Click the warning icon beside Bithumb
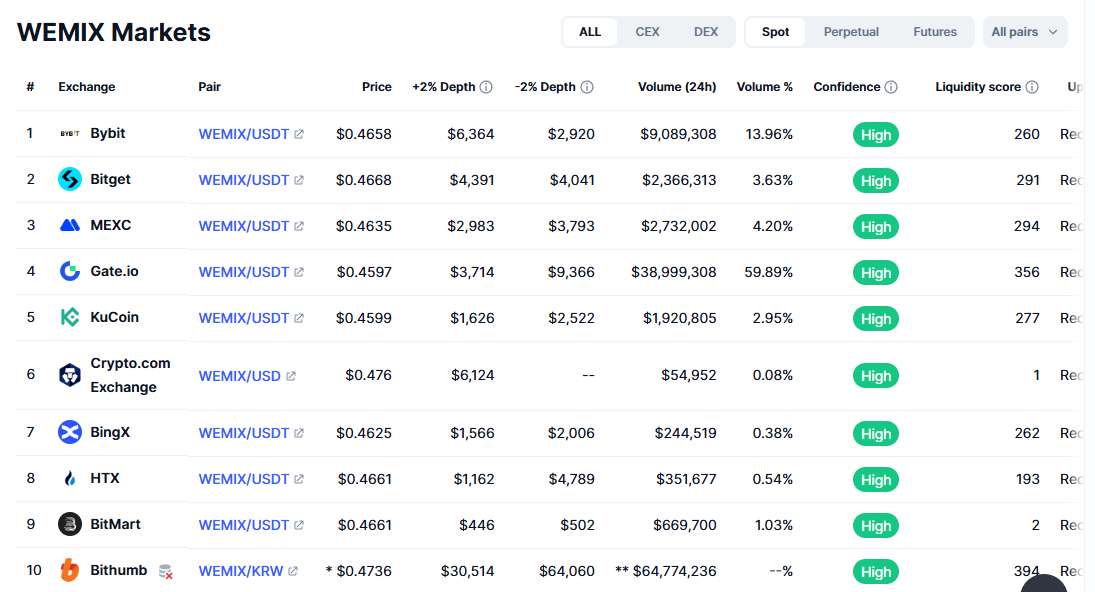The height and width of the screenshot is (592, 1095). 166,572
